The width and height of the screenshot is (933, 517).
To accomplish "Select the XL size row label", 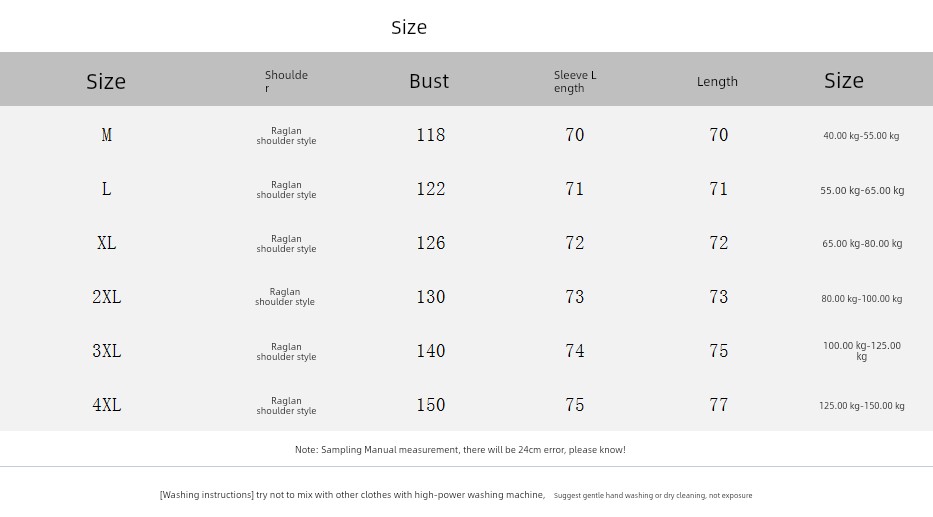I will point(106,243).
